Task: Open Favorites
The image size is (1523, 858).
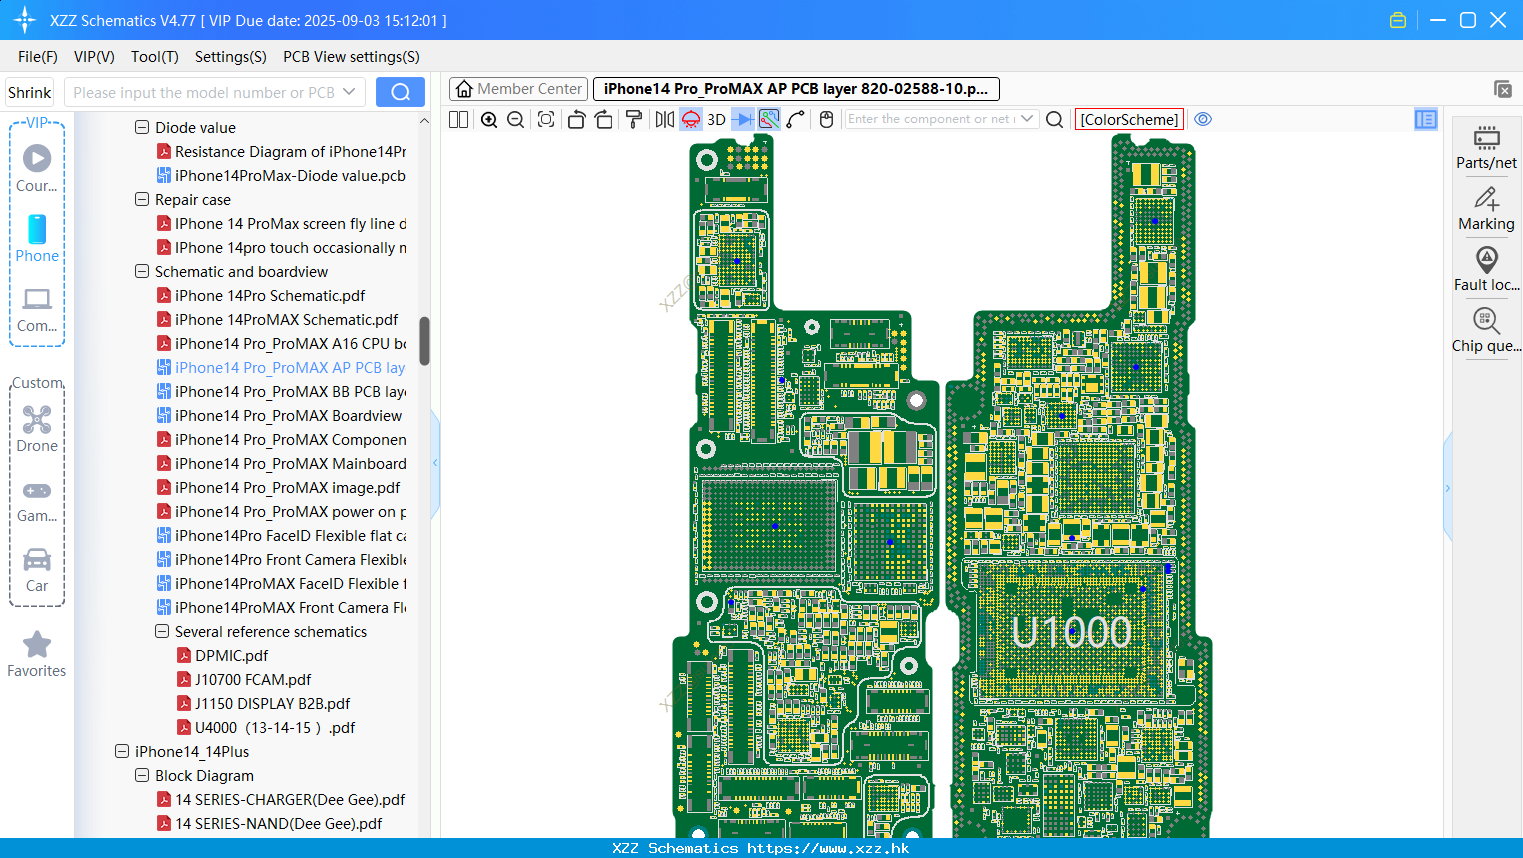Action: [37, 654]
